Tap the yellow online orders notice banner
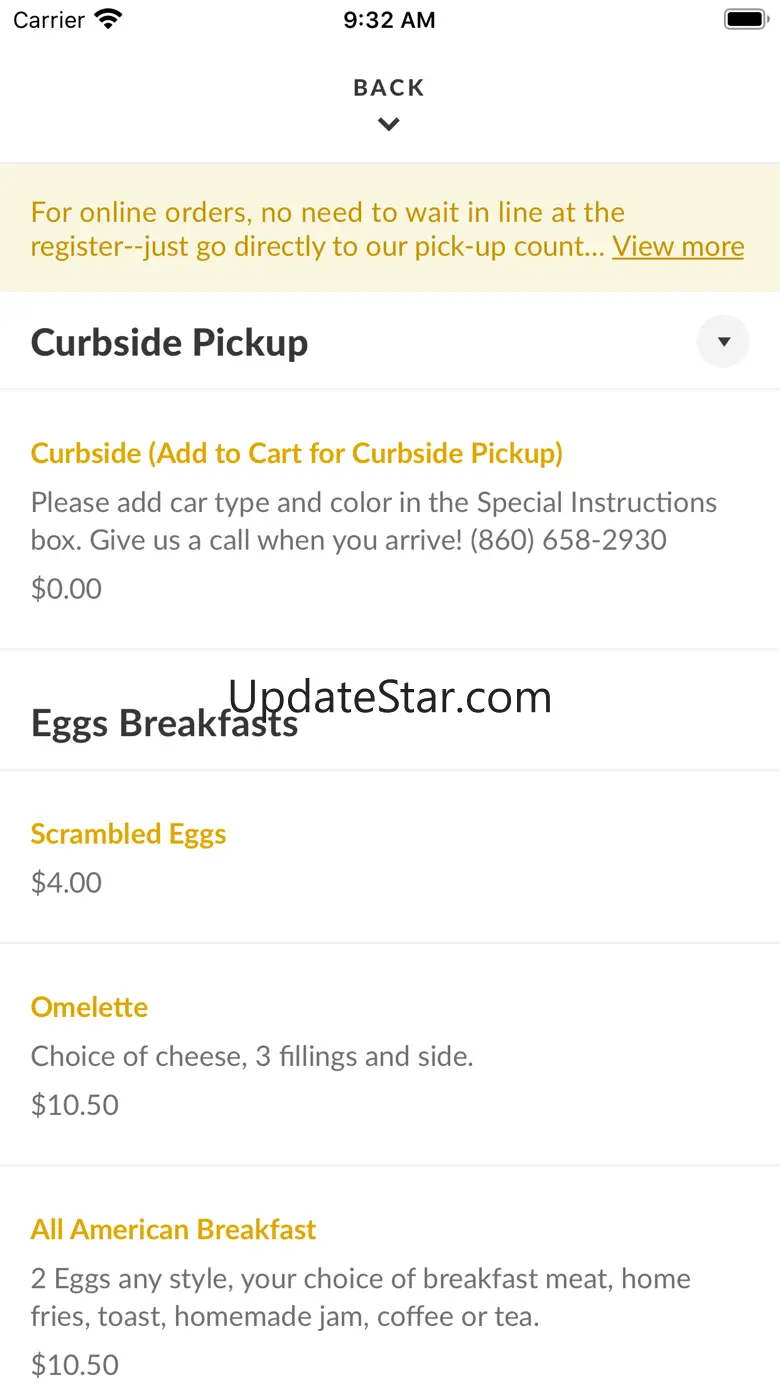This screenshot has width=780, height=1387. point(390,229)
